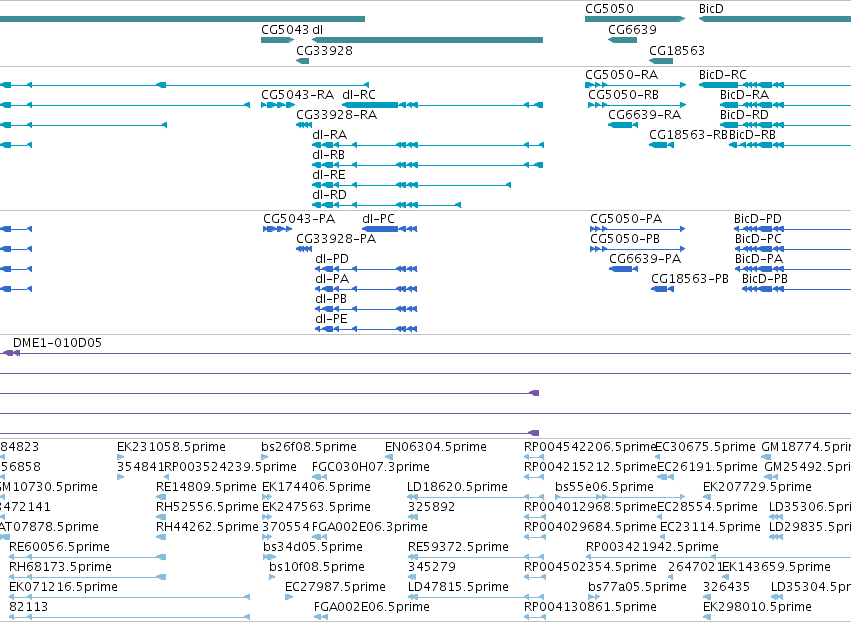Select the EC27987.5prime EST label
Viewport: 851px width, 622px height.
pos(335,587)
